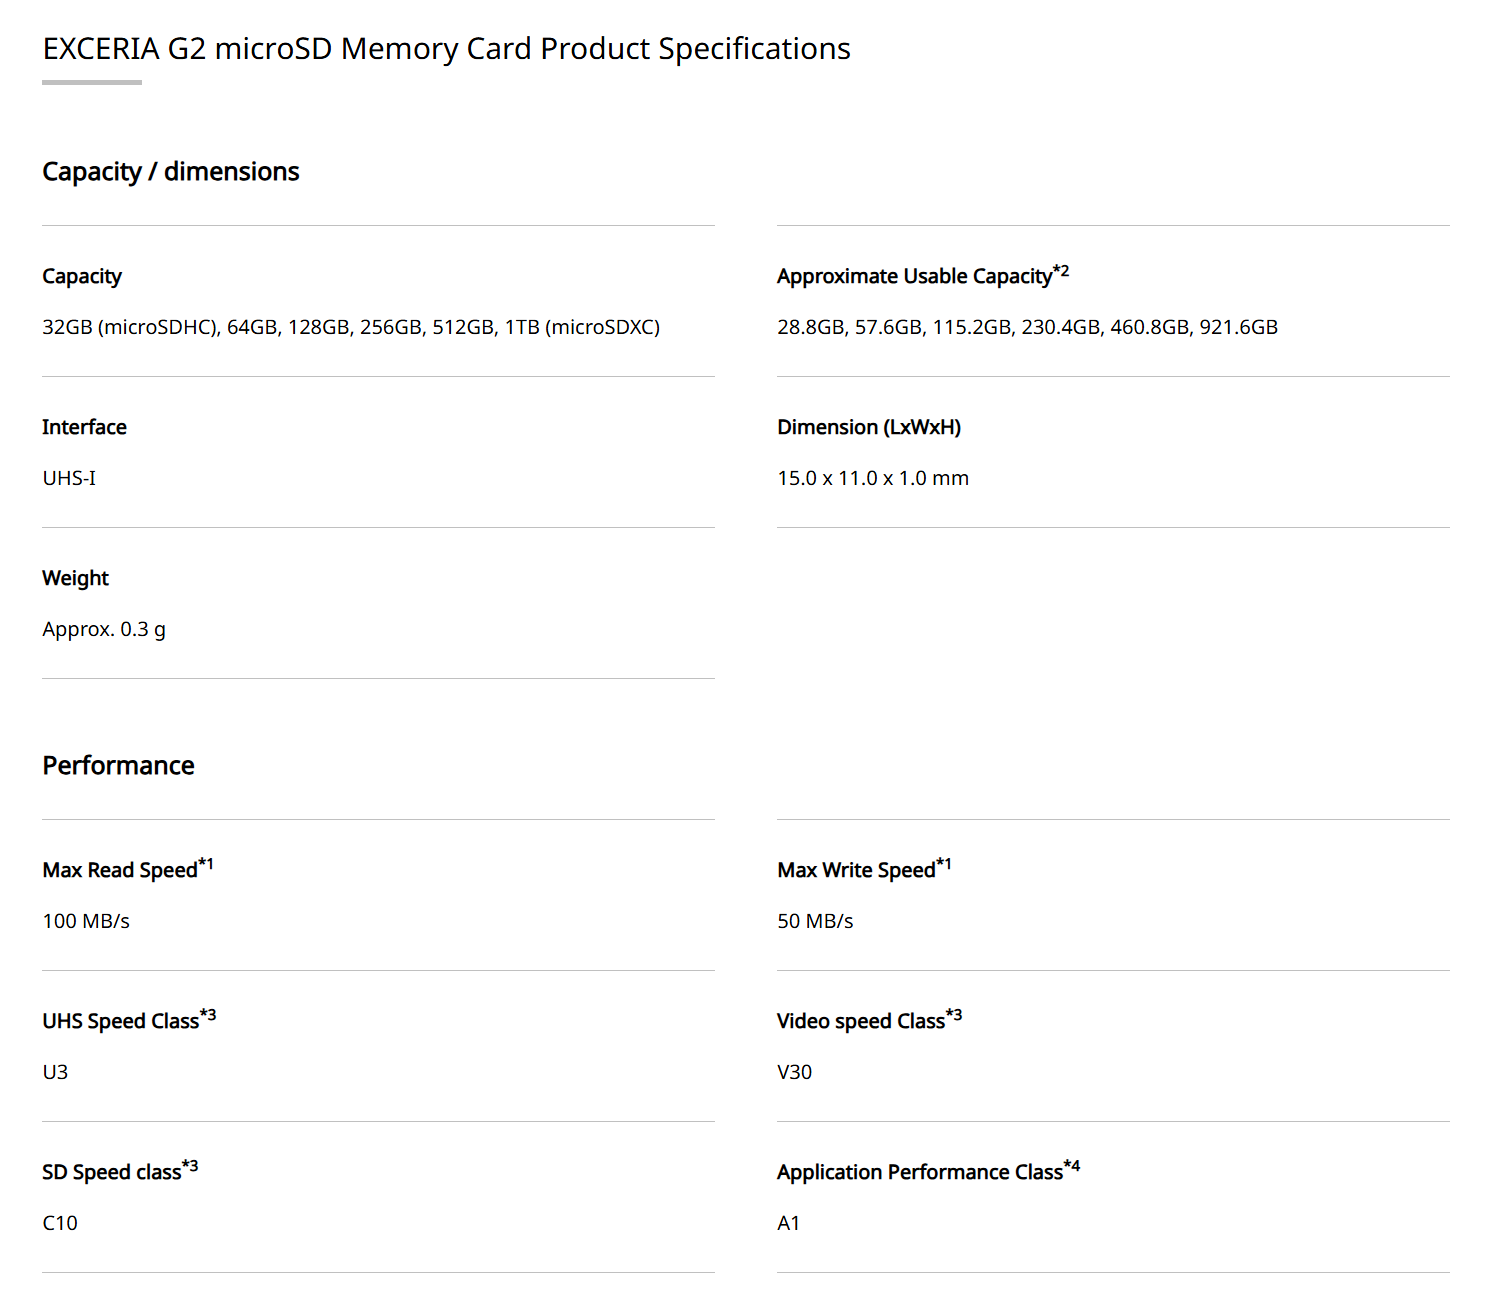Click the 100 MB/s read speed value

[86, 921]
